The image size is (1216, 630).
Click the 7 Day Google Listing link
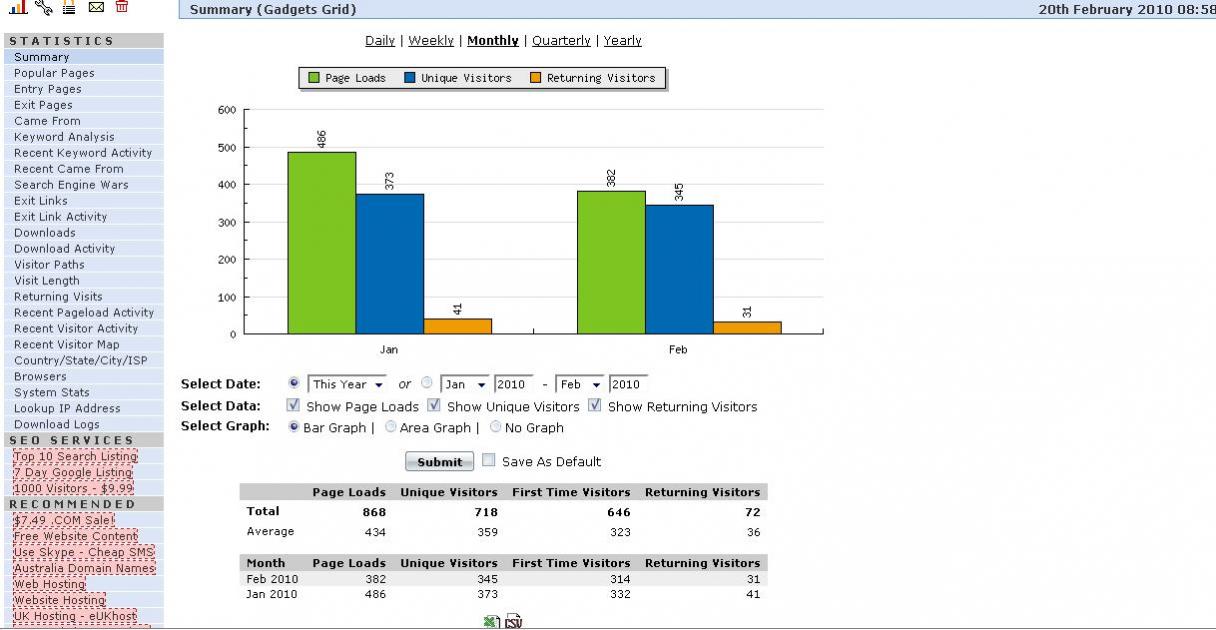point(73,473)
